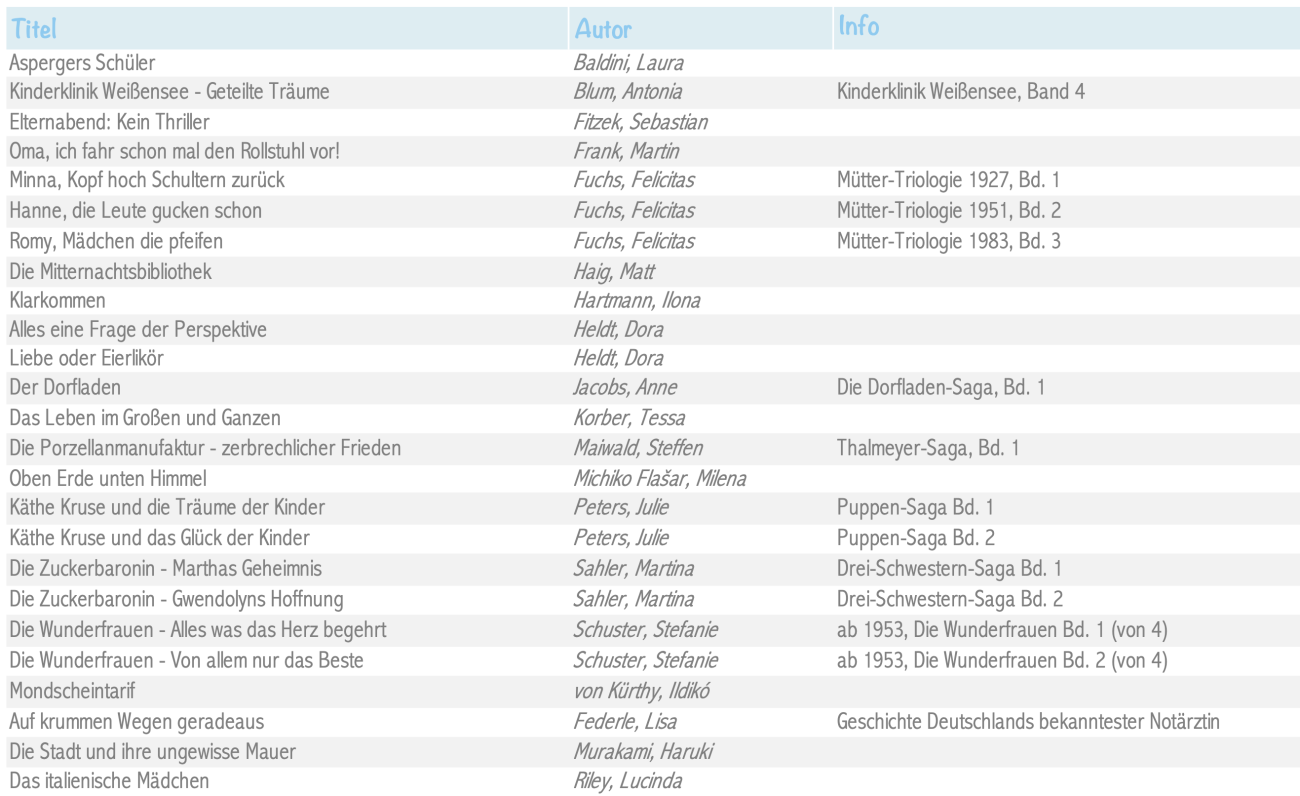
Task: Select the title Aspergers Schüler
Action: [82, 64]
